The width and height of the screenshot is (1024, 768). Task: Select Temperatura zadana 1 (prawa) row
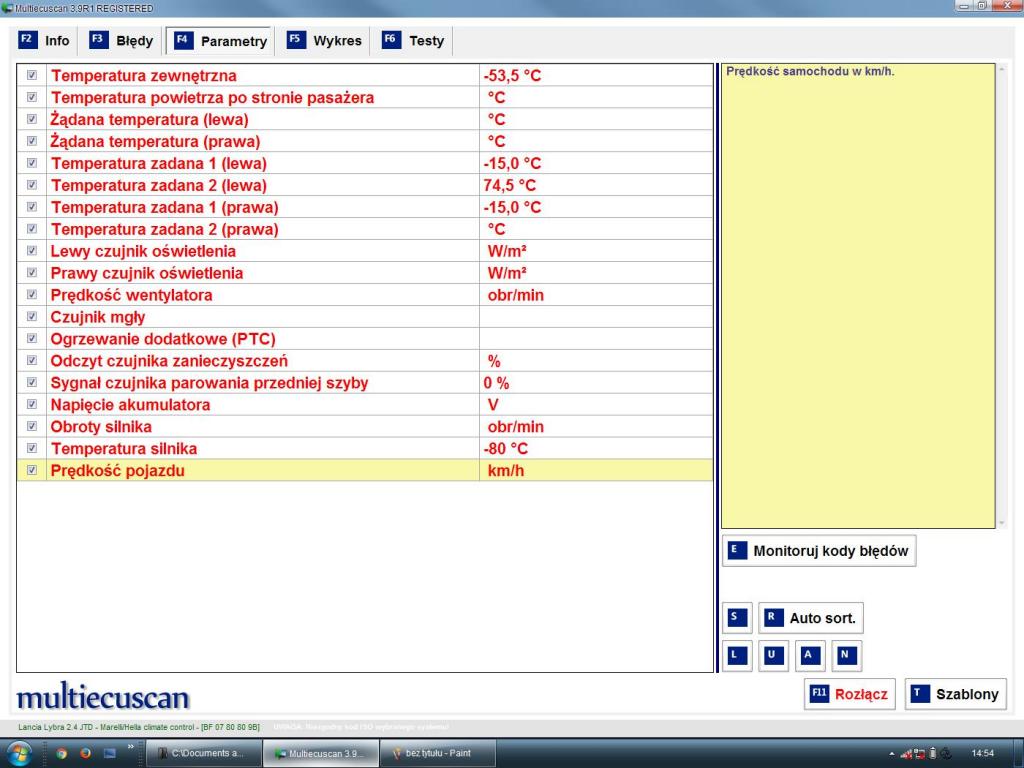coord(364,207)
